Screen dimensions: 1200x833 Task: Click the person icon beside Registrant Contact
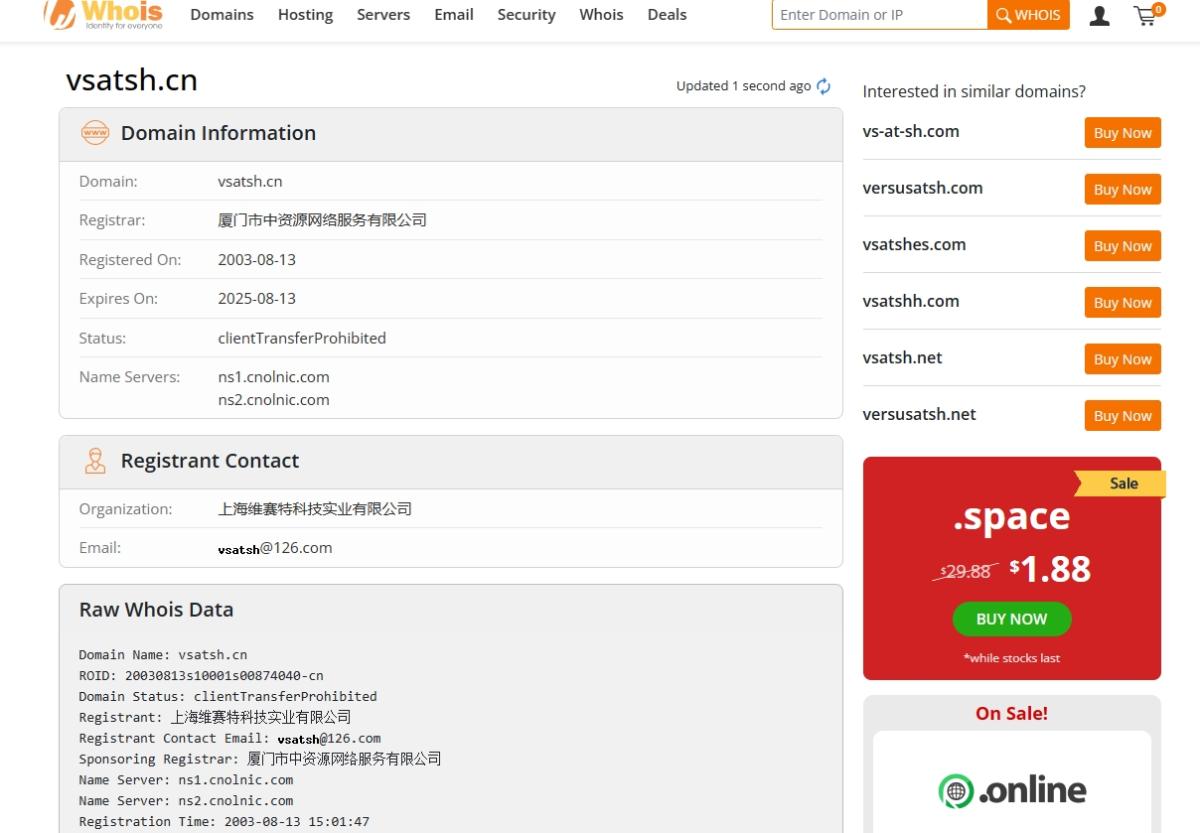(x=95, y=461)
